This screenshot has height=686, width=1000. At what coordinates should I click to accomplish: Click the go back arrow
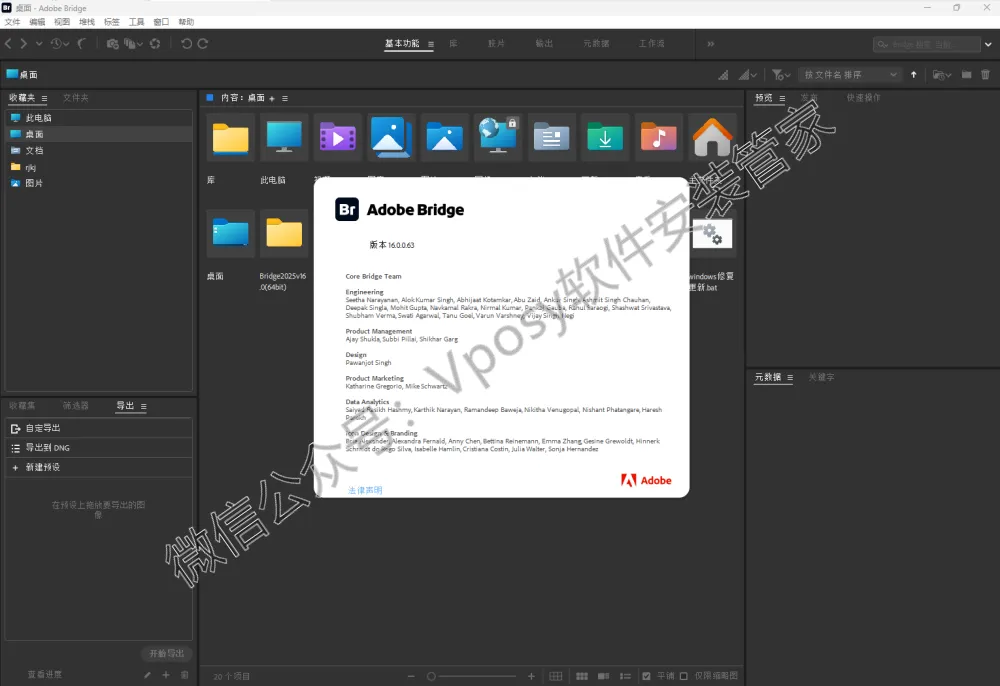pos(9,44)
